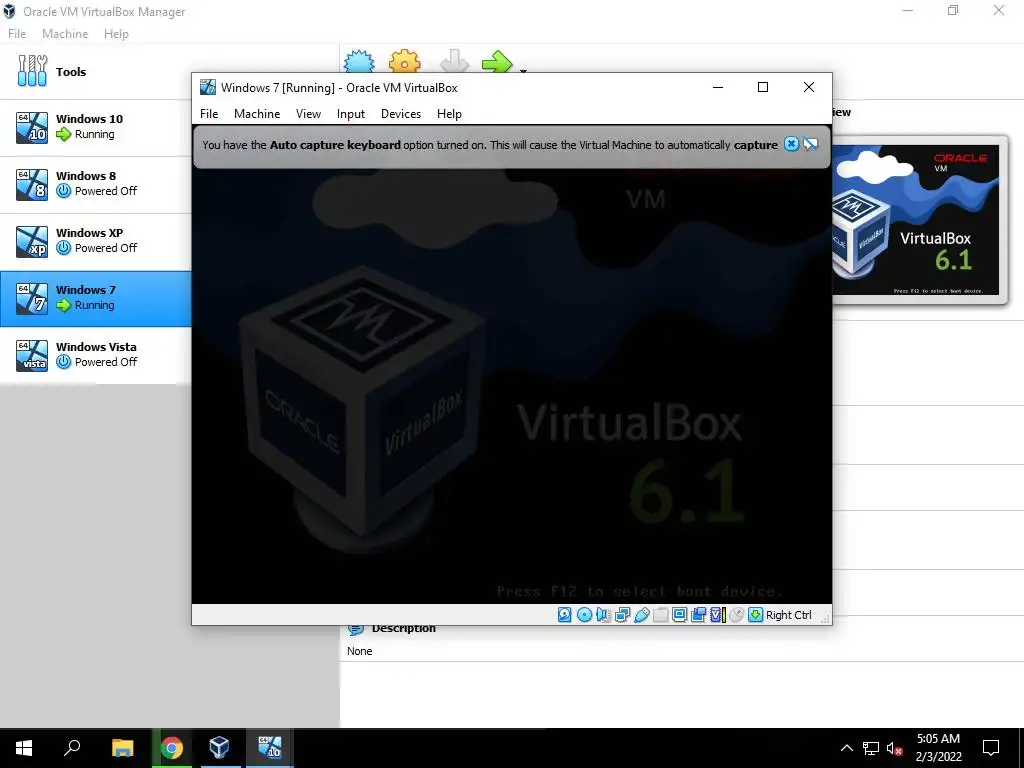
Task: Open File menu in VirtualBox Manager
Action: point(17,34)
